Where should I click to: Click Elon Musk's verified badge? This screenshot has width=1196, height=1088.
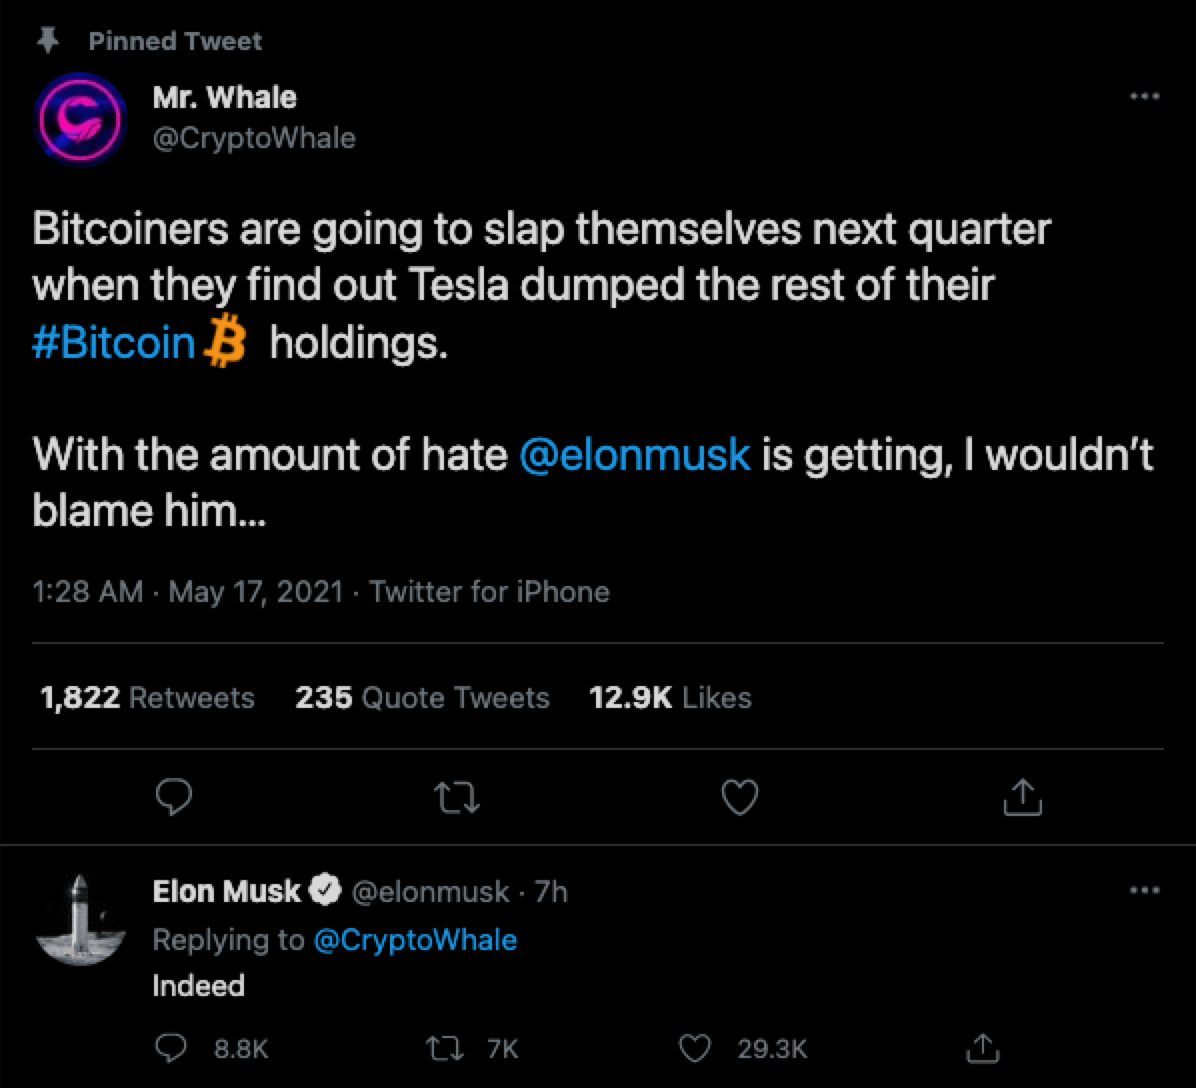(x=325, y=890)
